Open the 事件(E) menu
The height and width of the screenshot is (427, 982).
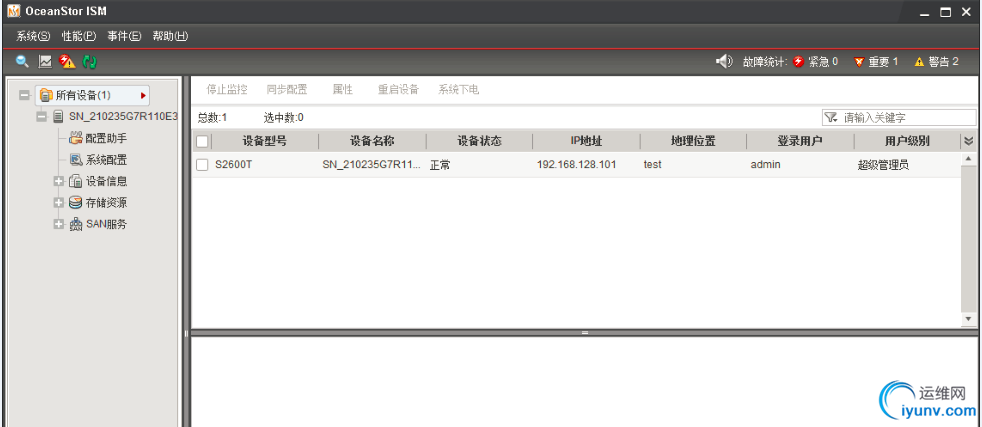(124, 36)
